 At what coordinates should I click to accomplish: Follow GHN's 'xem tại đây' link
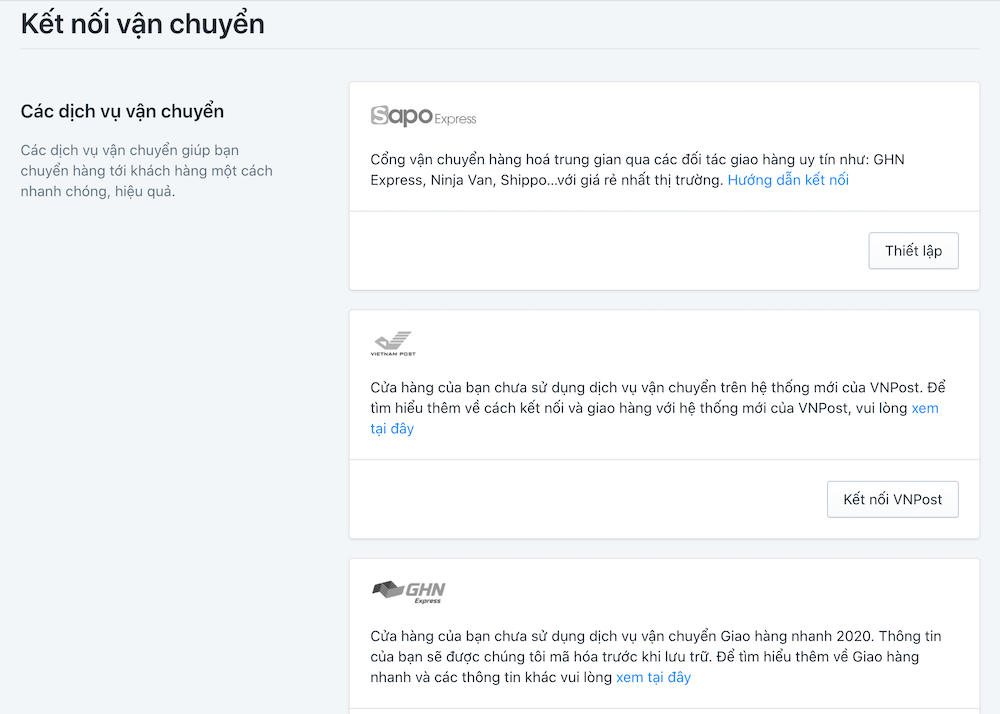click(653, 677)
